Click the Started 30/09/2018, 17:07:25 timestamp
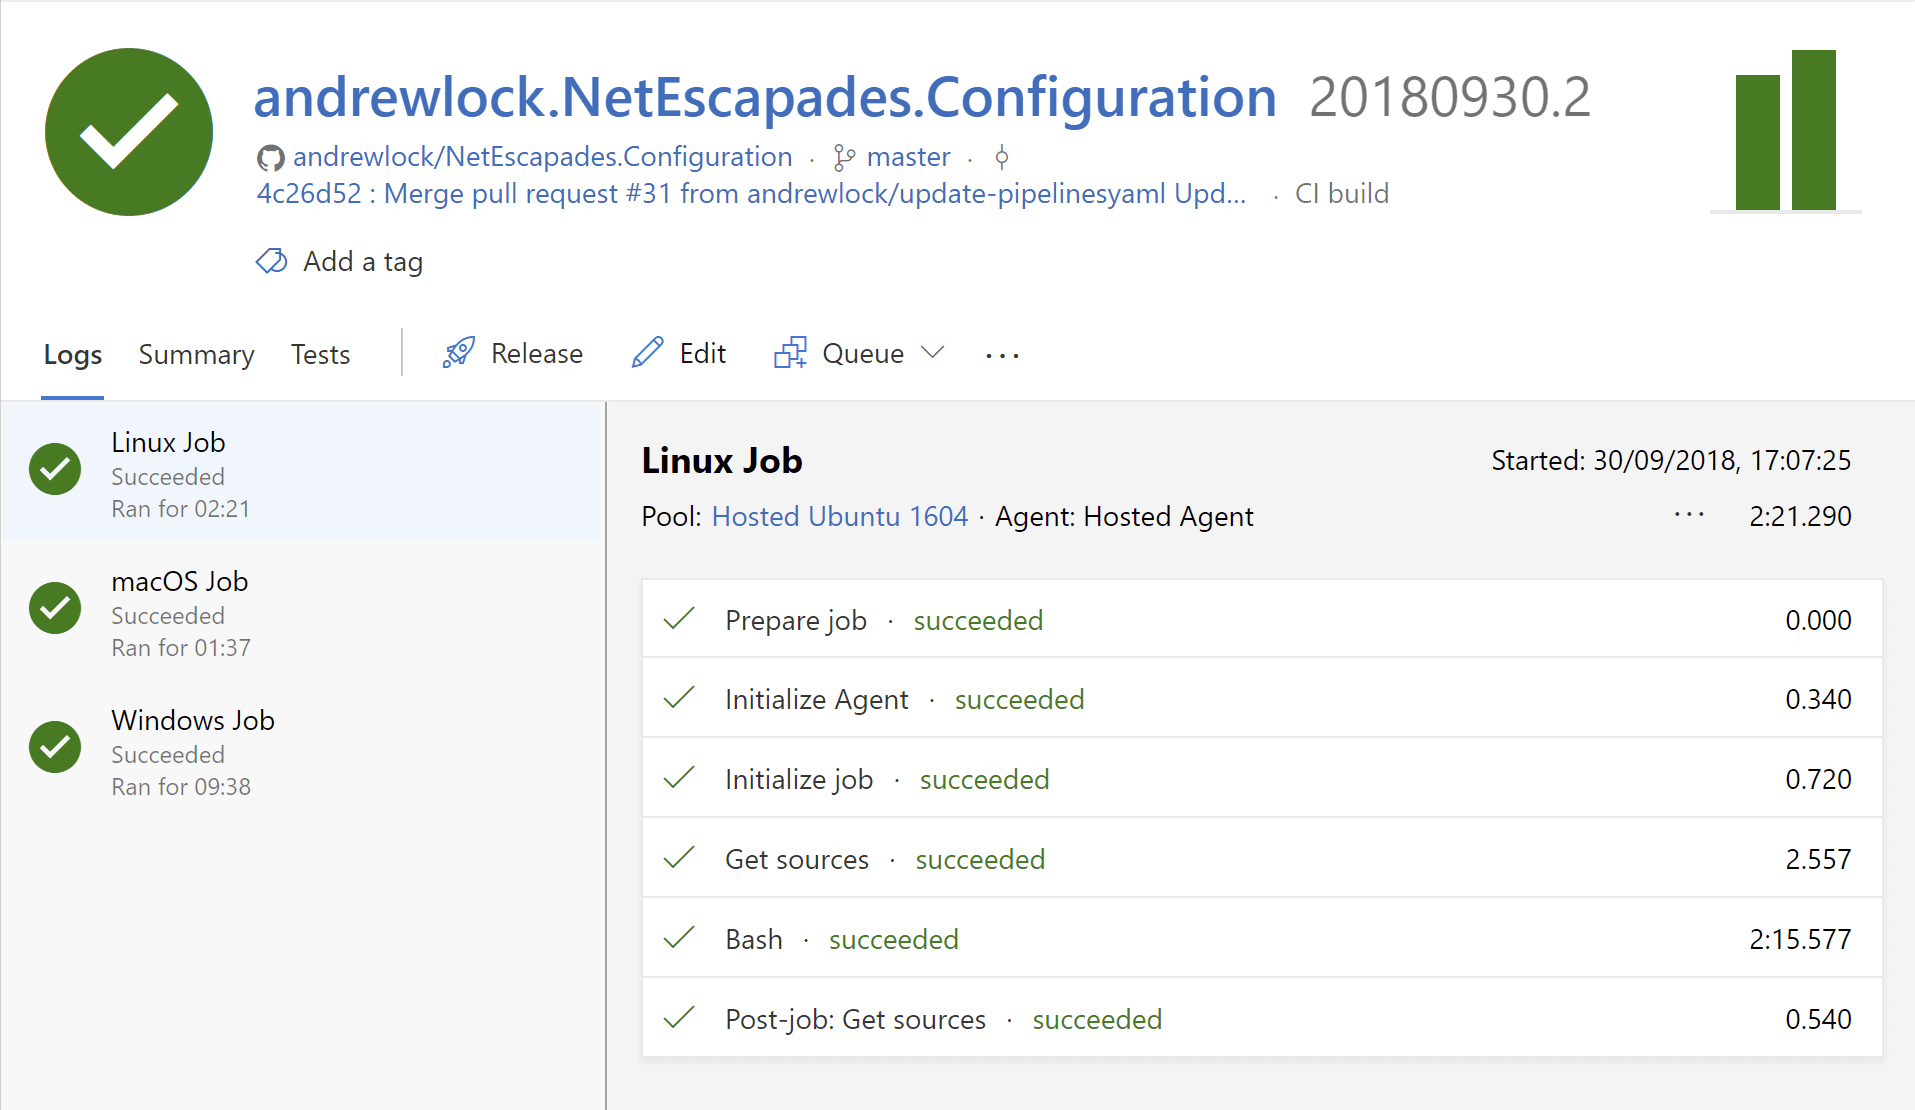This screenshot has height=1110, width=1915. click(x=1671, y=460)
